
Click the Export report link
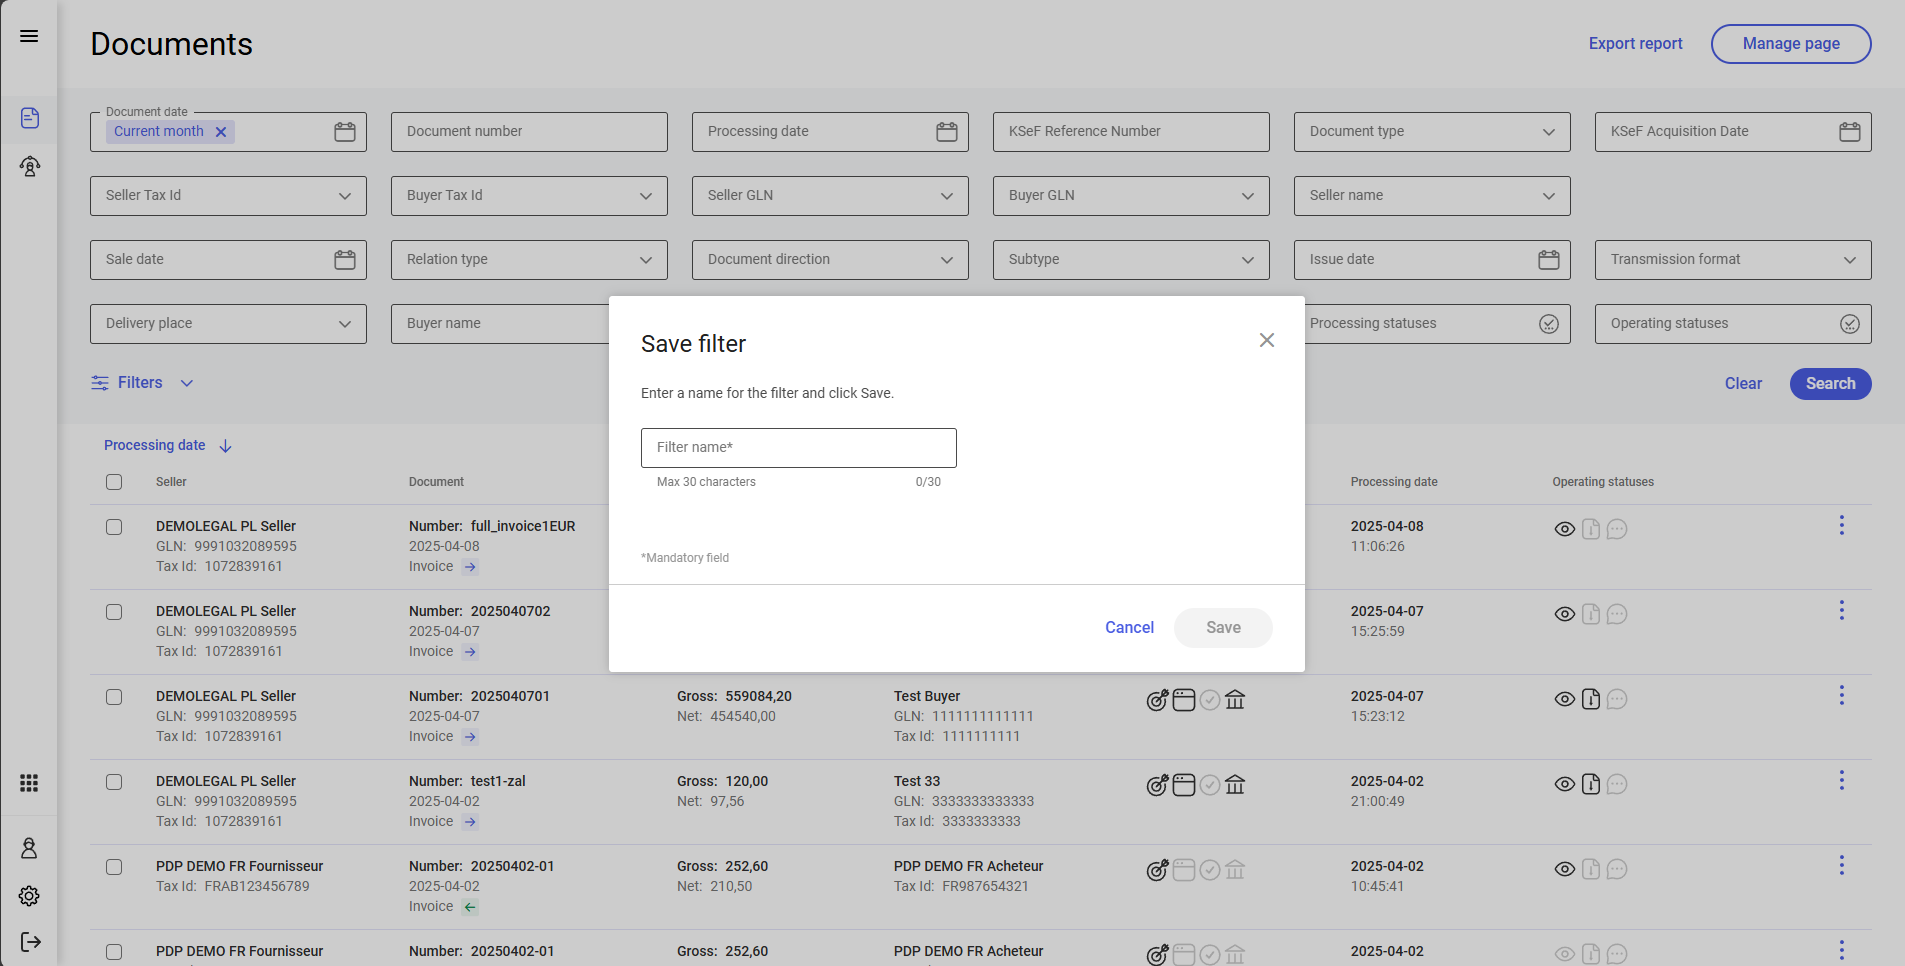[1635, 44]
